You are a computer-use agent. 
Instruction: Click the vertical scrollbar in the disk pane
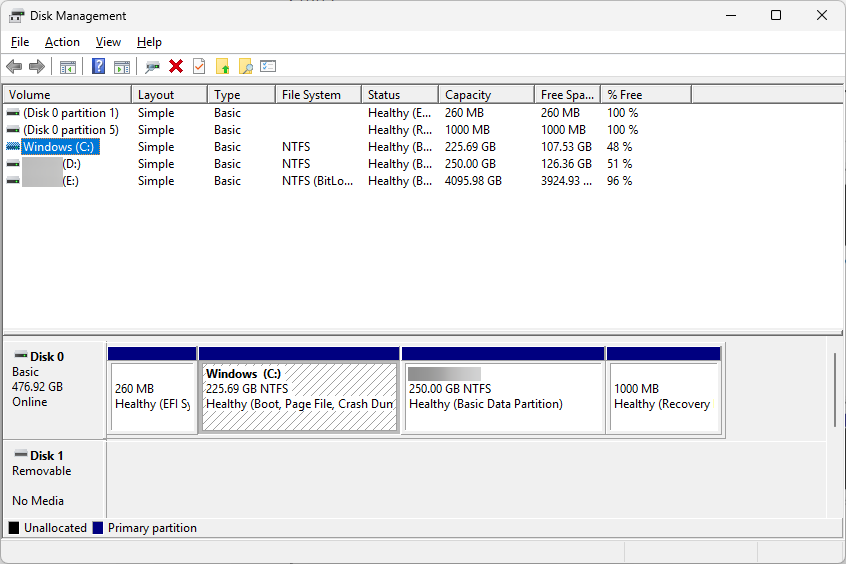pos(834,390)
